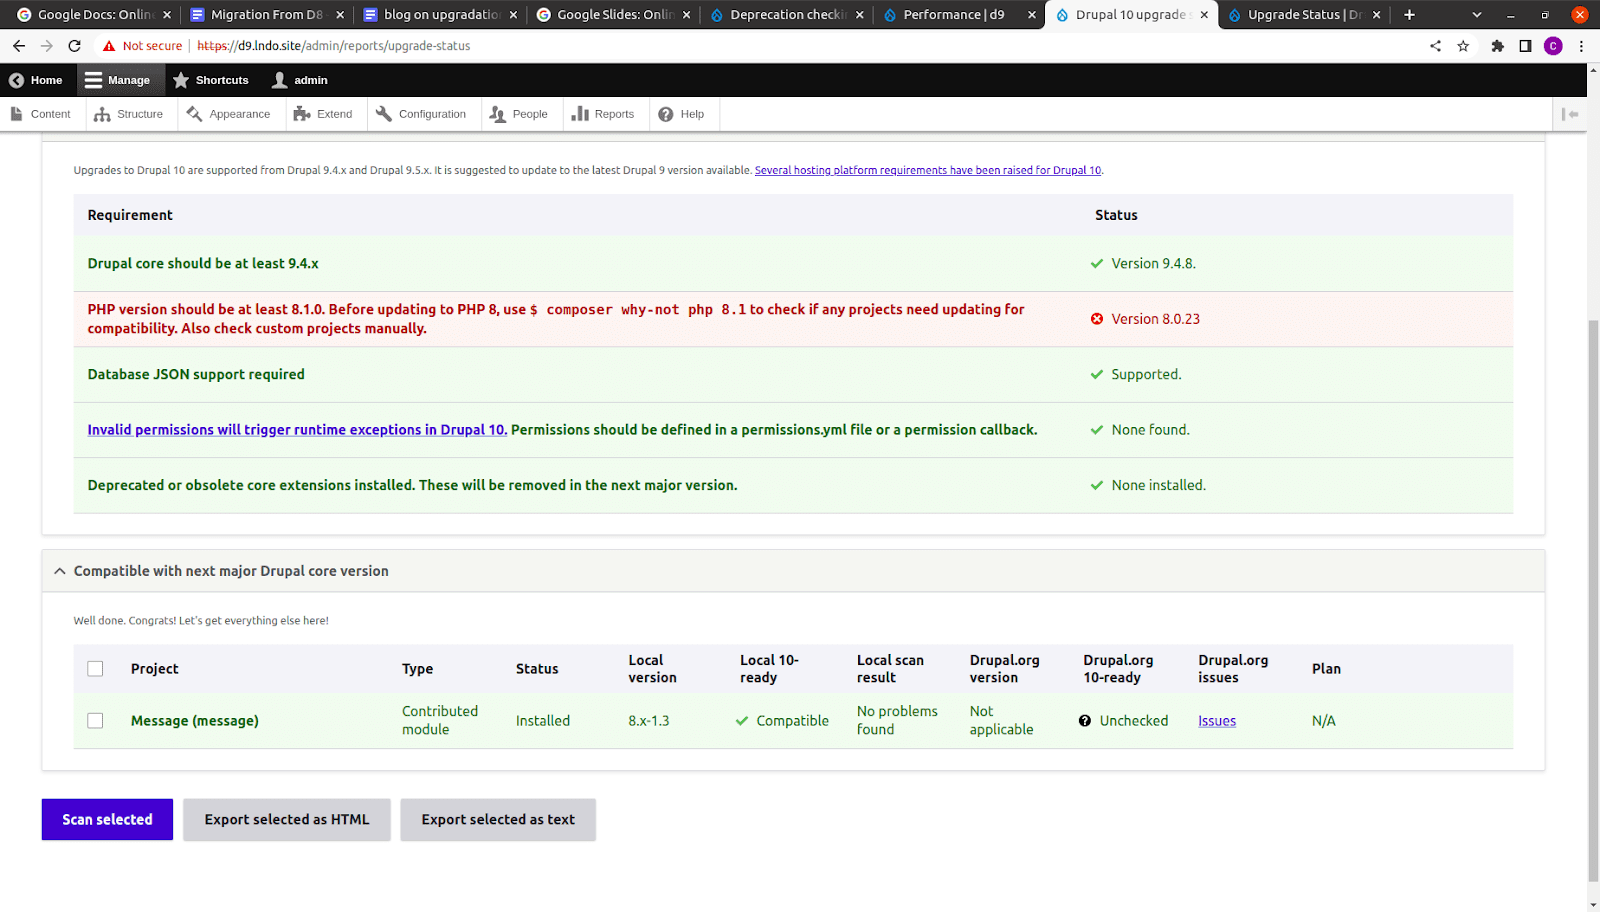The image size is (1600, 912).
Task: Click the PHP Version 8.0.23 error icon
Action: pos(1097,319)
